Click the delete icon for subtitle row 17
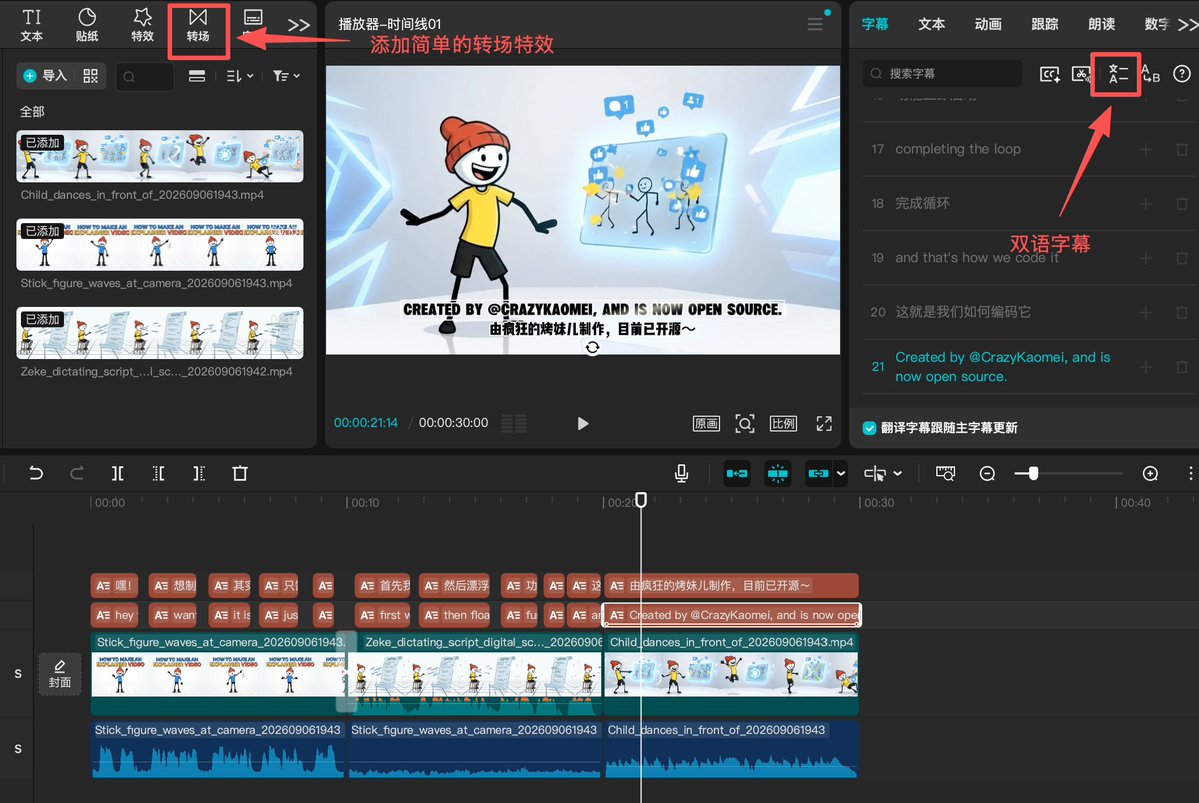Viewport: 1199px width, 803px height. (x=1181, y=149)
